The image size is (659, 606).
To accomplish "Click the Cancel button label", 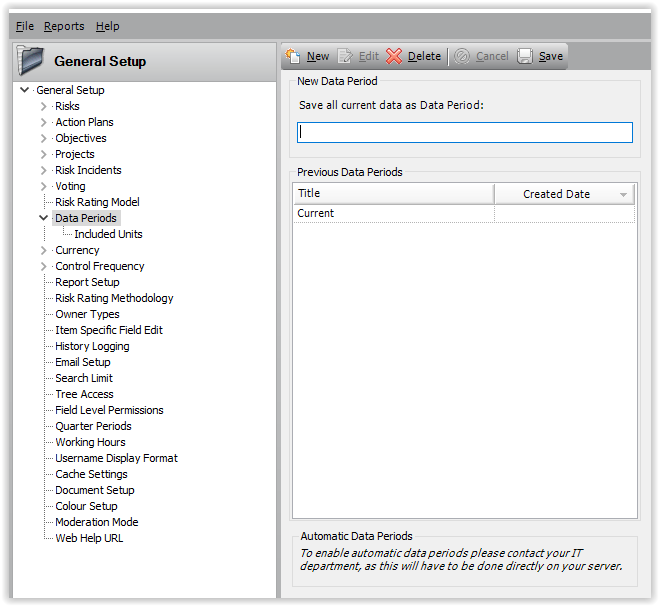I will point(492,56).
